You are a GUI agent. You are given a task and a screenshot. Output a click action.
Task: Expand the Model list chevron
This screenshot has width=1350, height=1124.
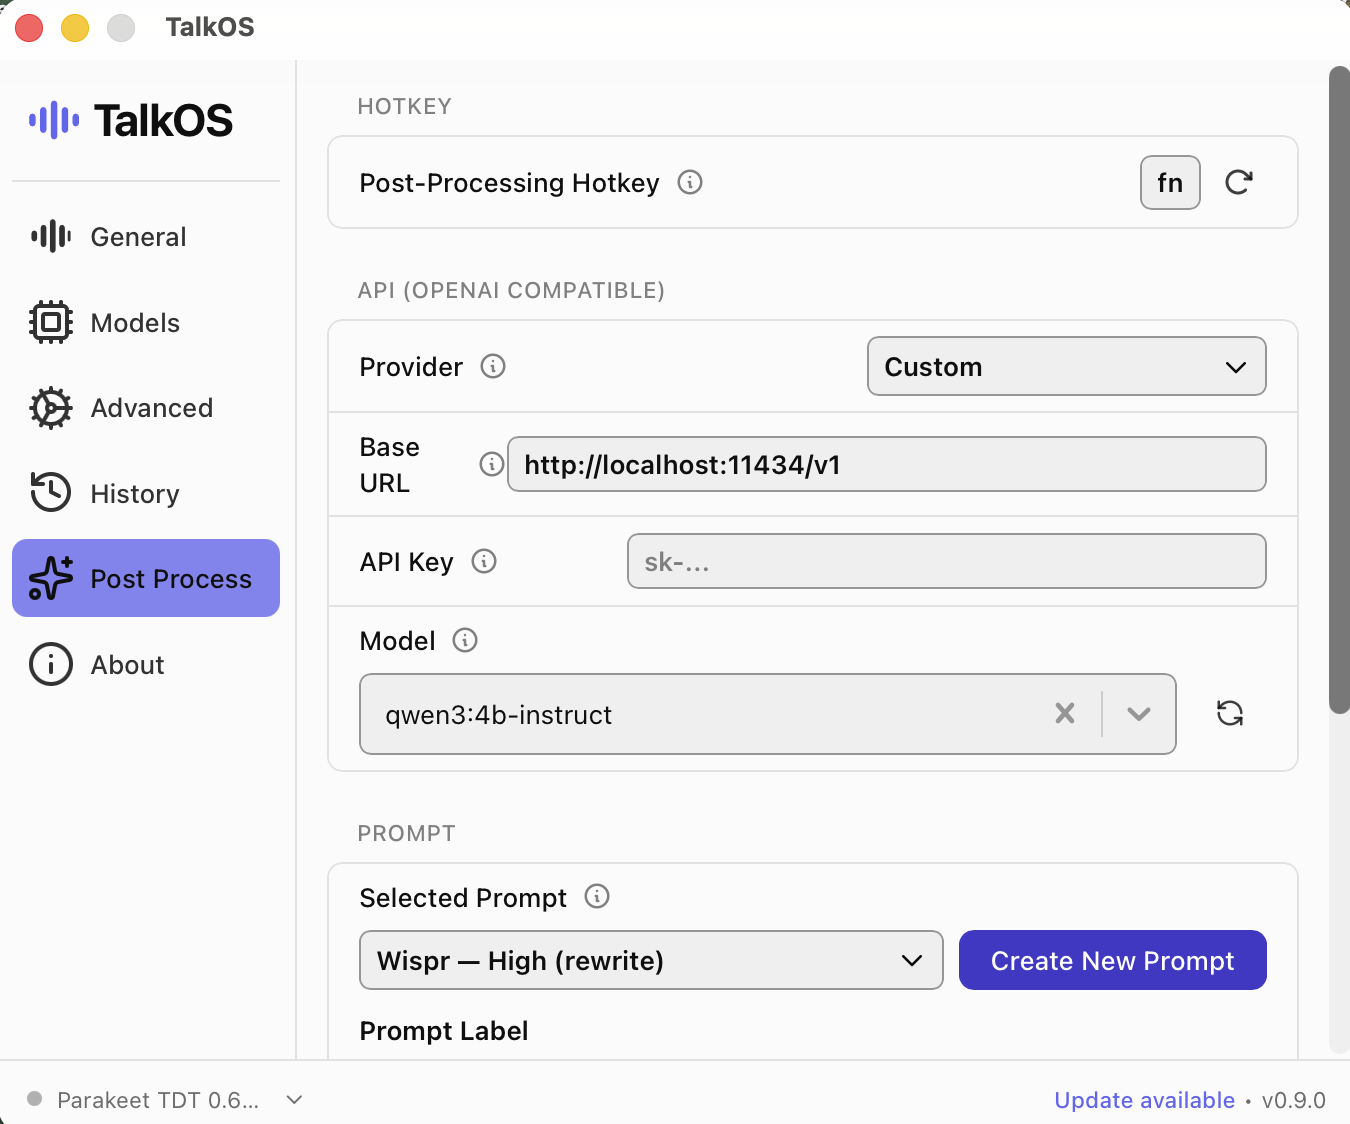[1139, 713]
